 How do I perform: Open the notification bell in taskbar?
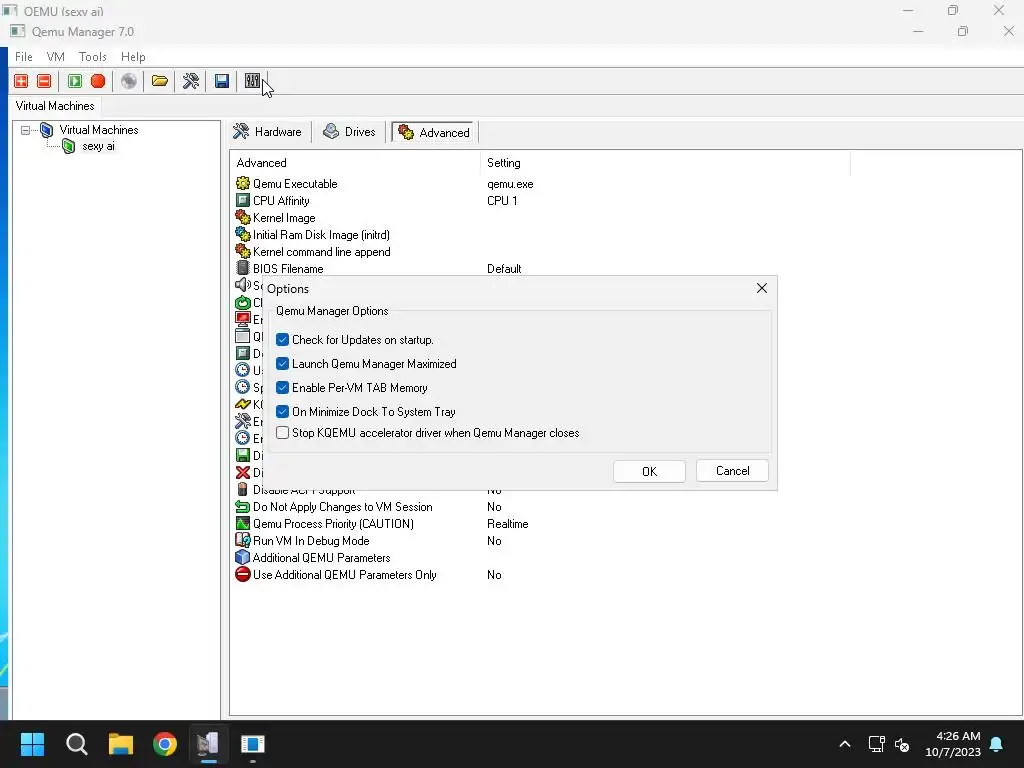[997, 744]
